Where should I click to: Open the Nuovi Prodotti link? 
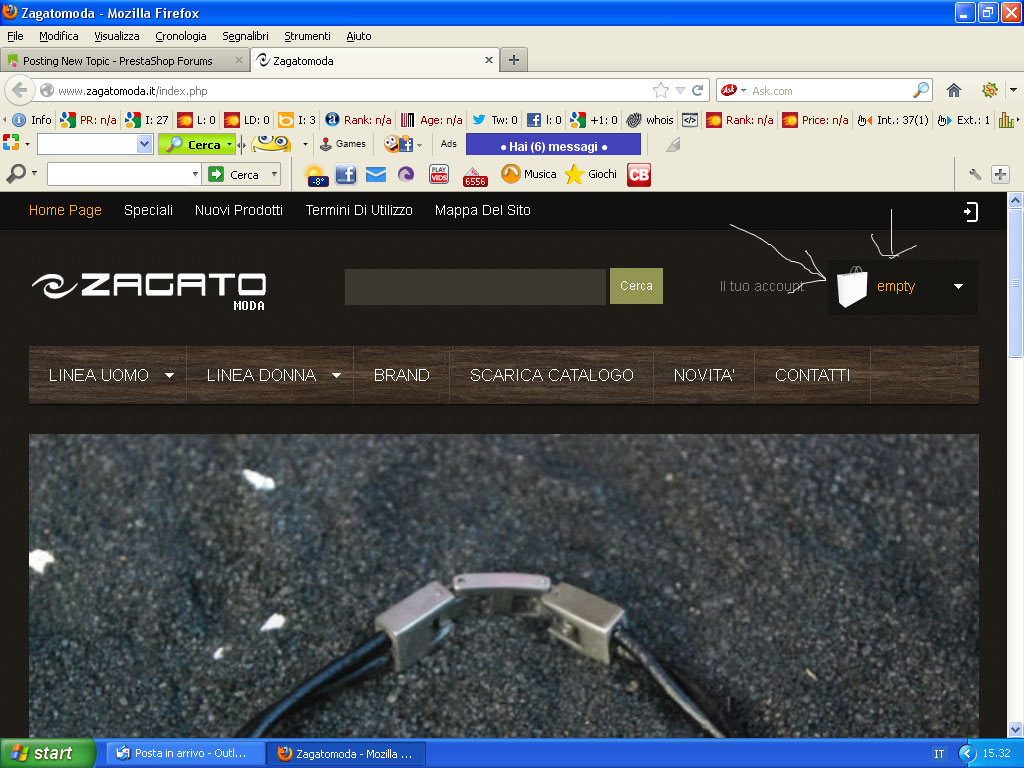(238, 210)
